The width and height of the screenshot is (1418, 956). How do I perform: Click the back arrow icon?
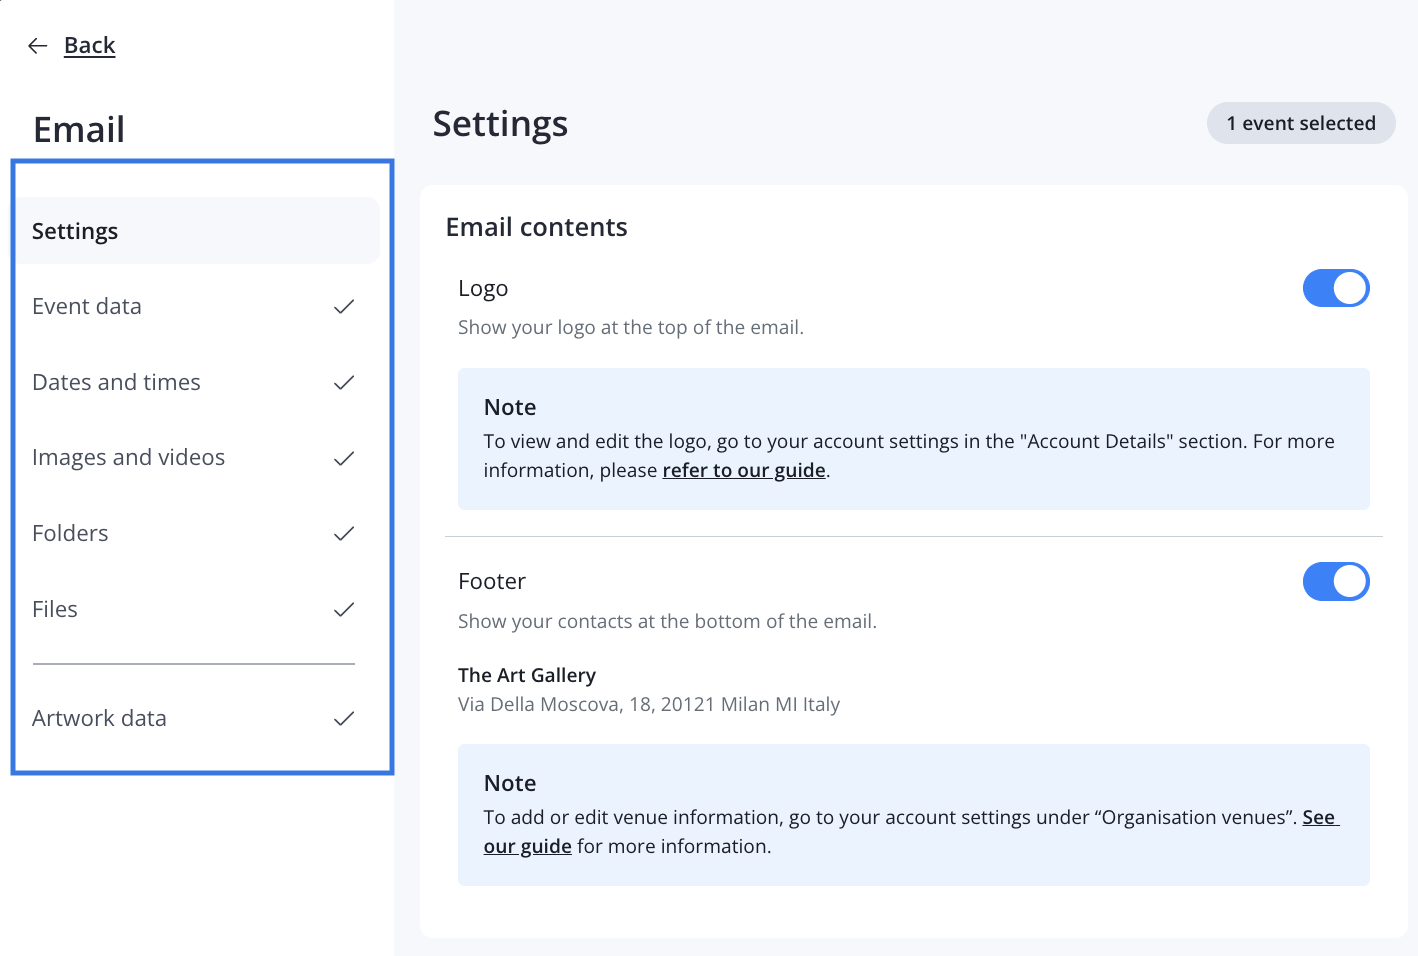pyautogui.click(x=38, y=46)
